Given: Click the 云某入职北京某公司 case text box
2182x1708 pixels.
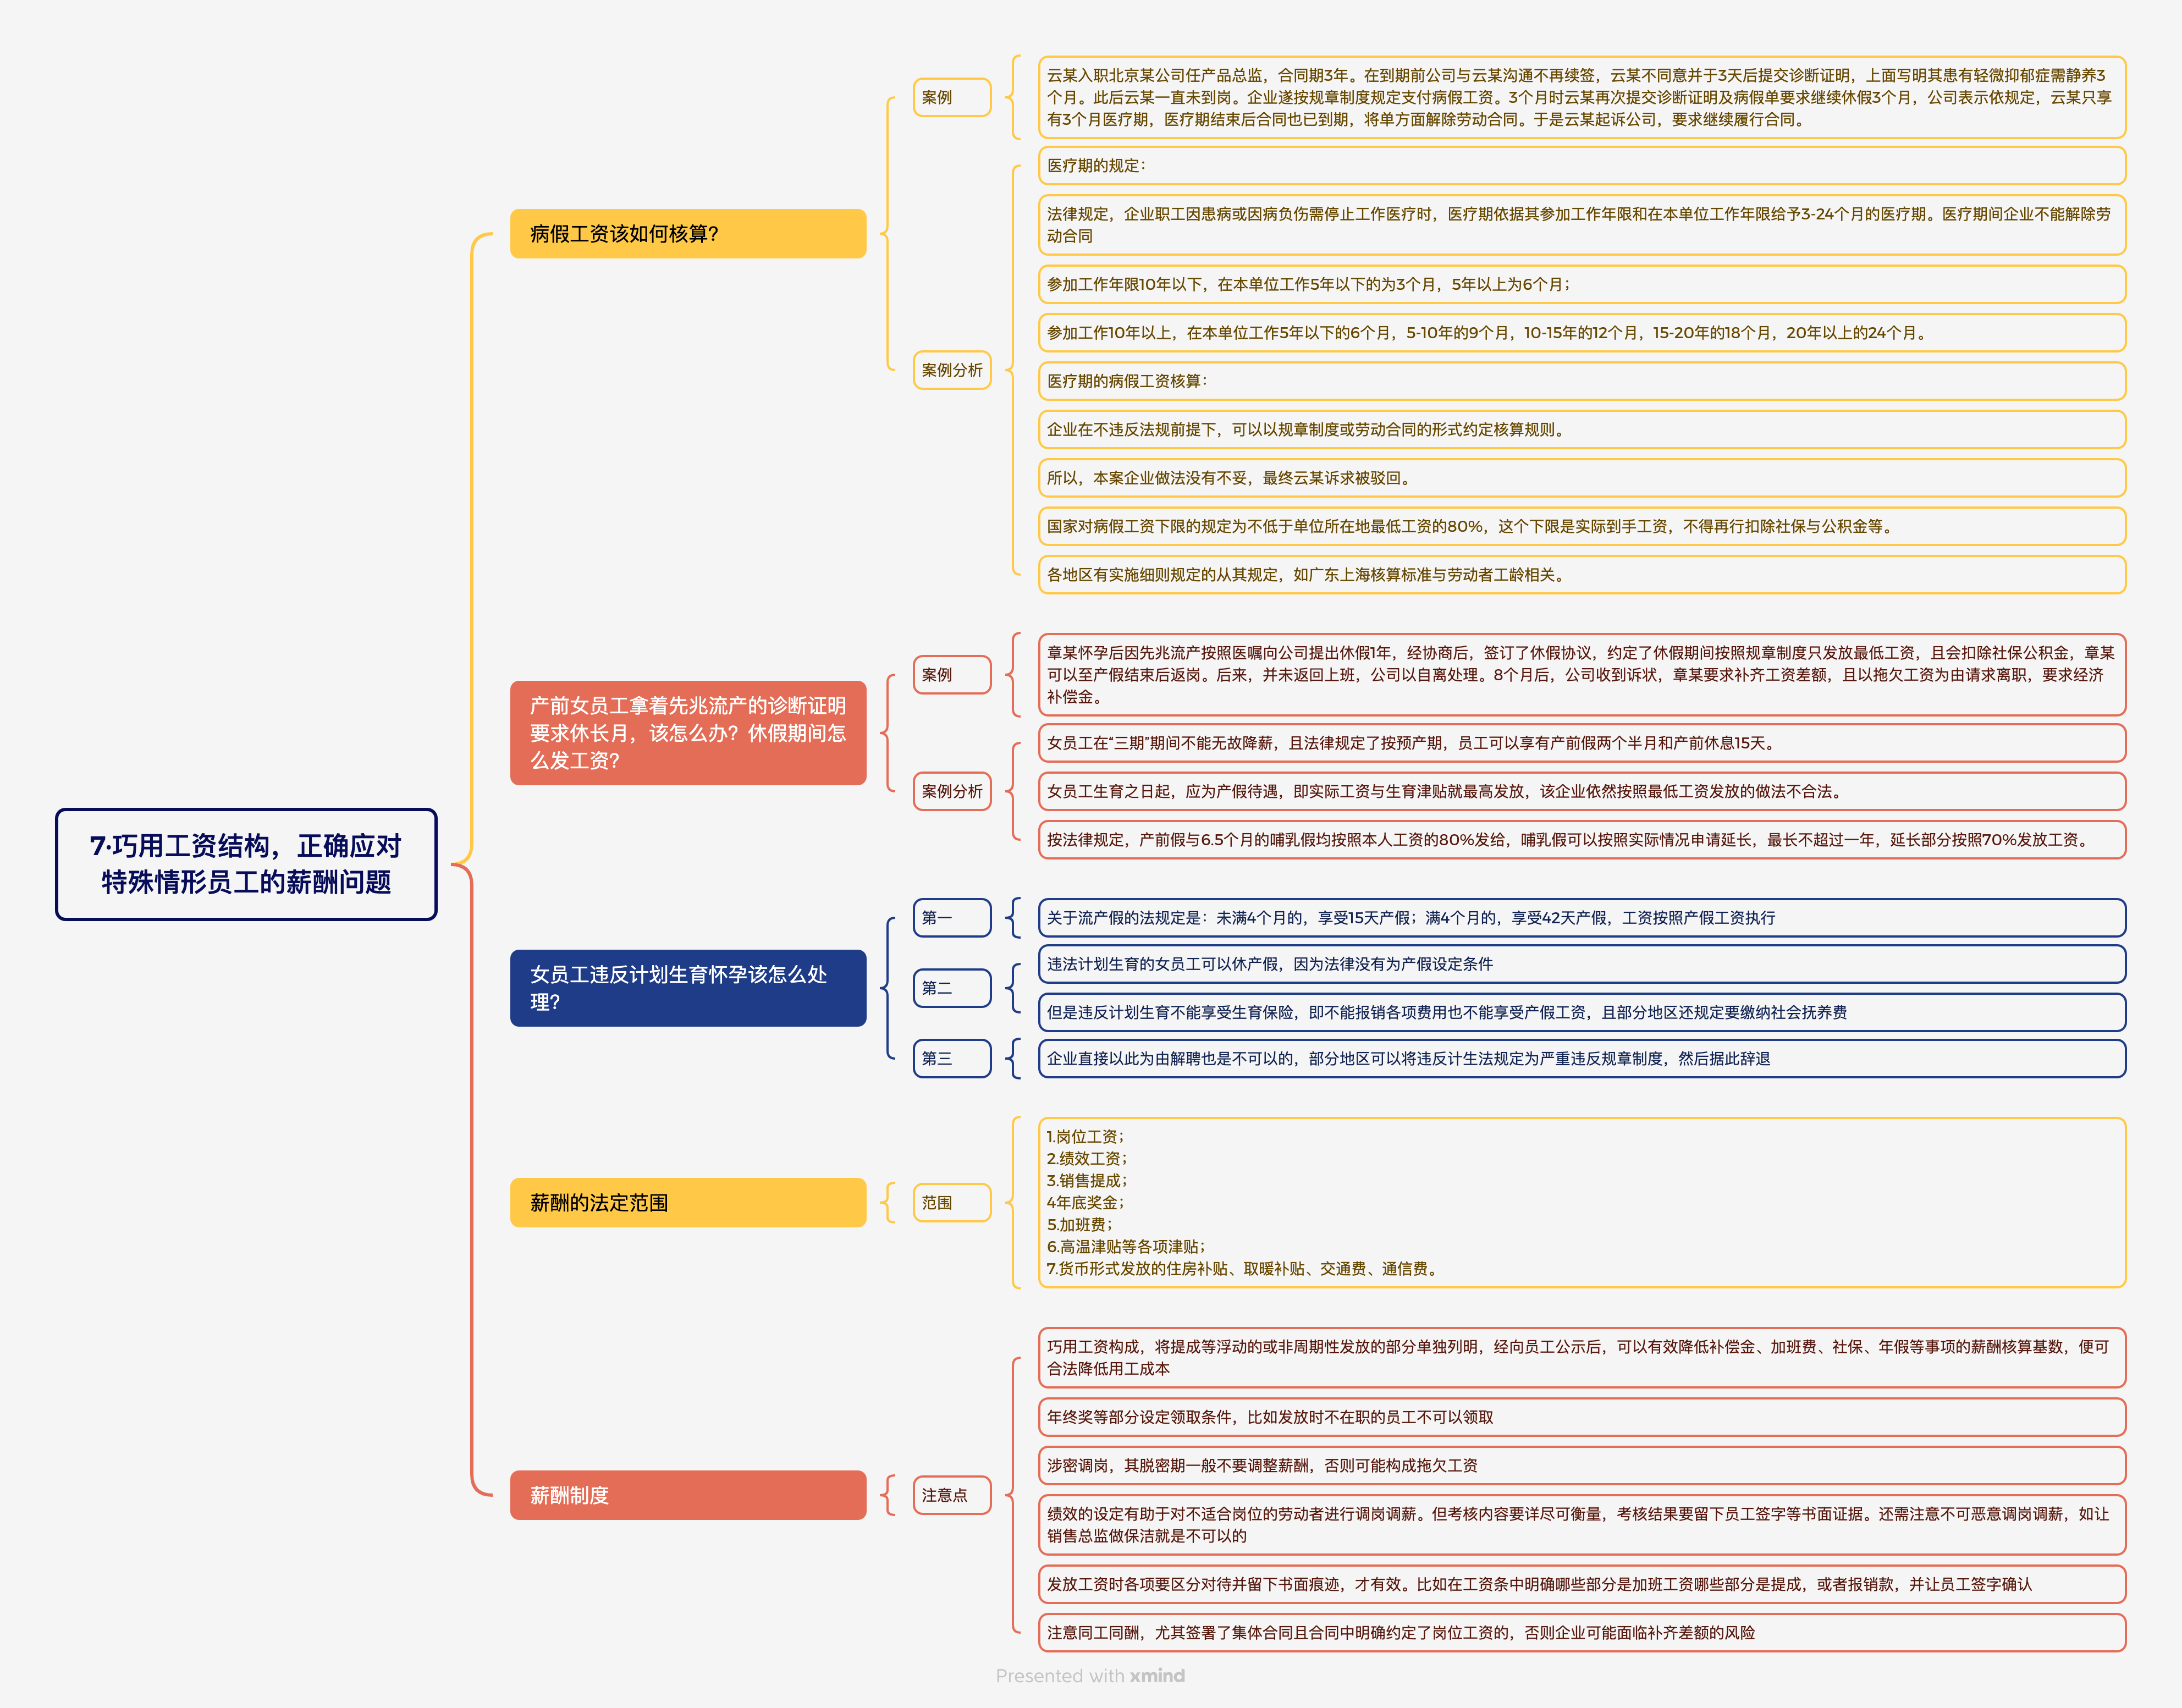Looking at the screenshot, I should 1582,97.
